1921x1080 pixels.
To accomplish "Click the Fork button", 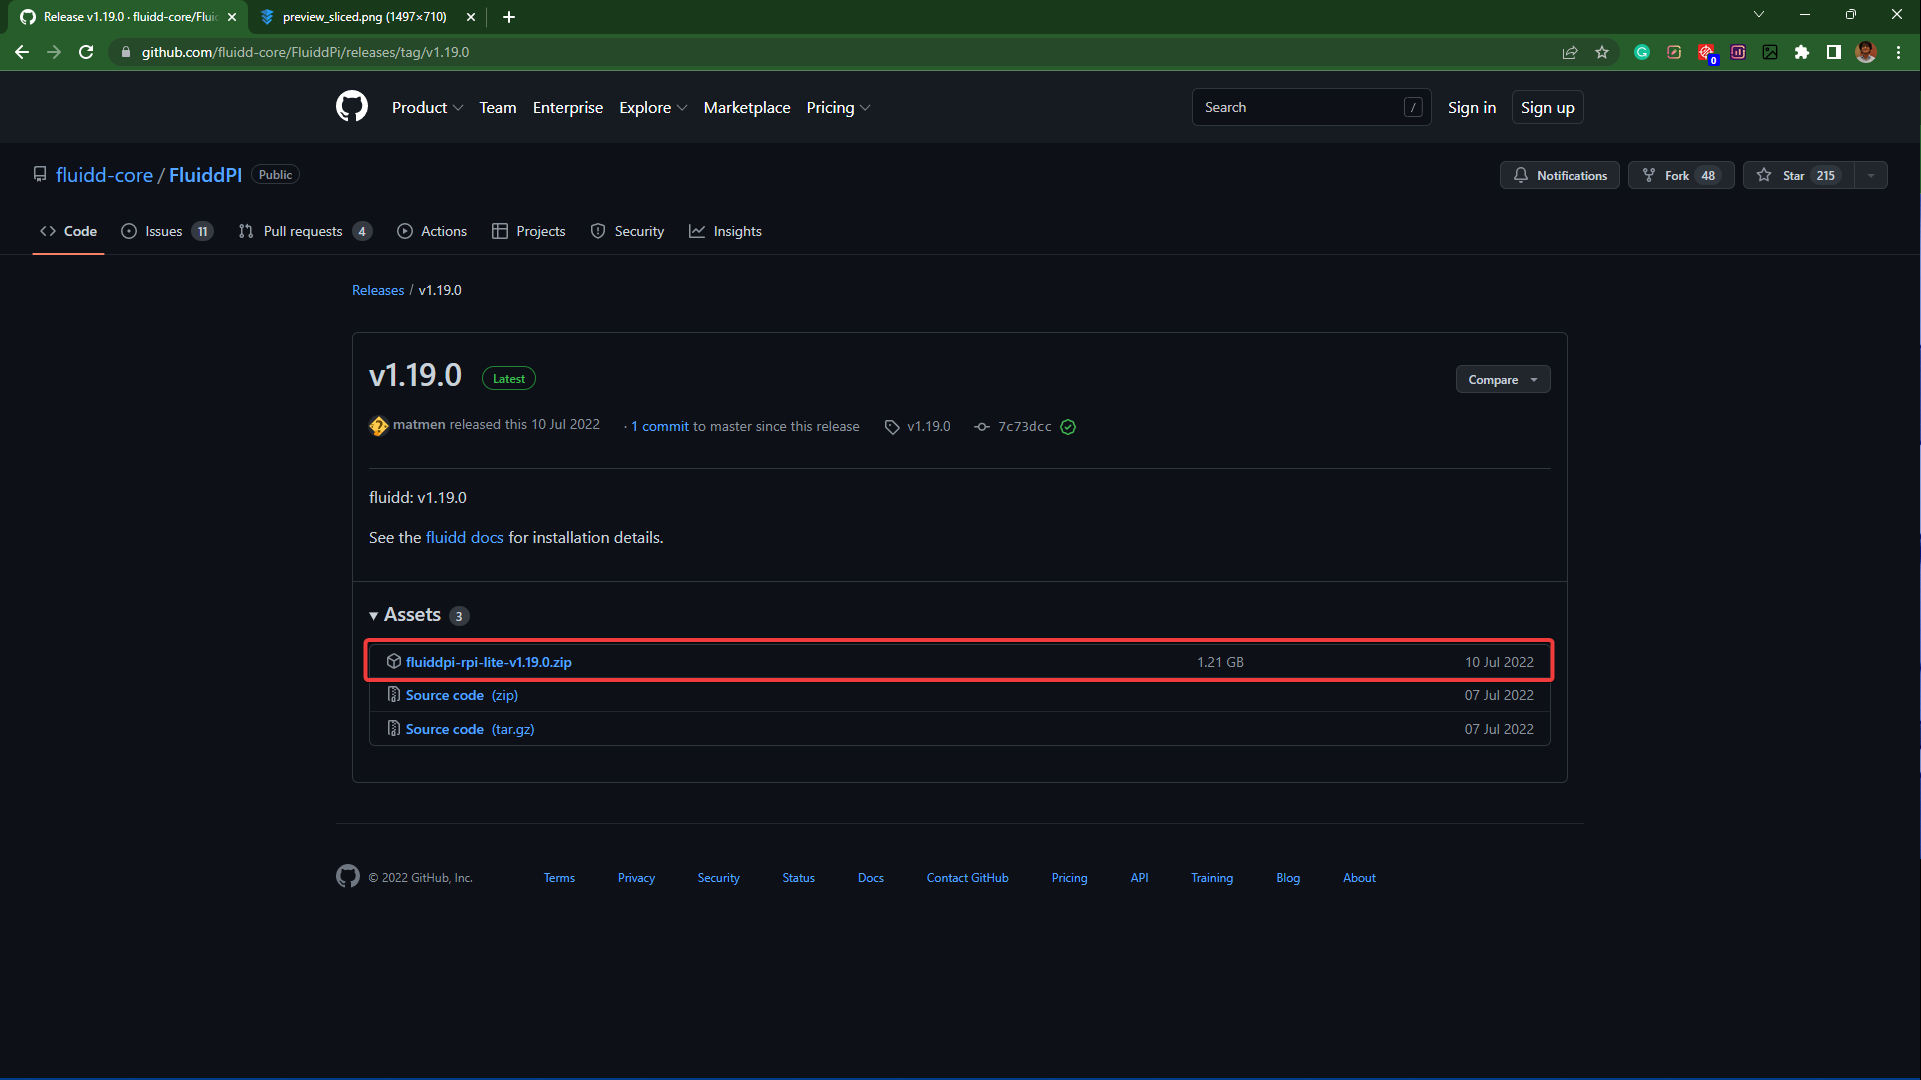I will 1681,175.
